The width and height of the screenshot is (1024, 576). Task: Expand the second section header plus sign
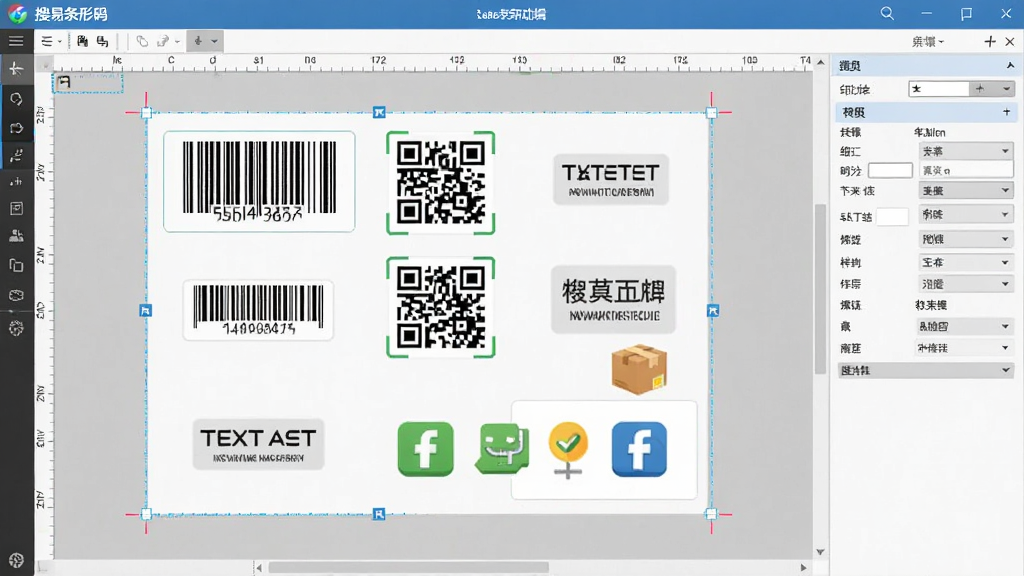click(x=1006, y=112)
